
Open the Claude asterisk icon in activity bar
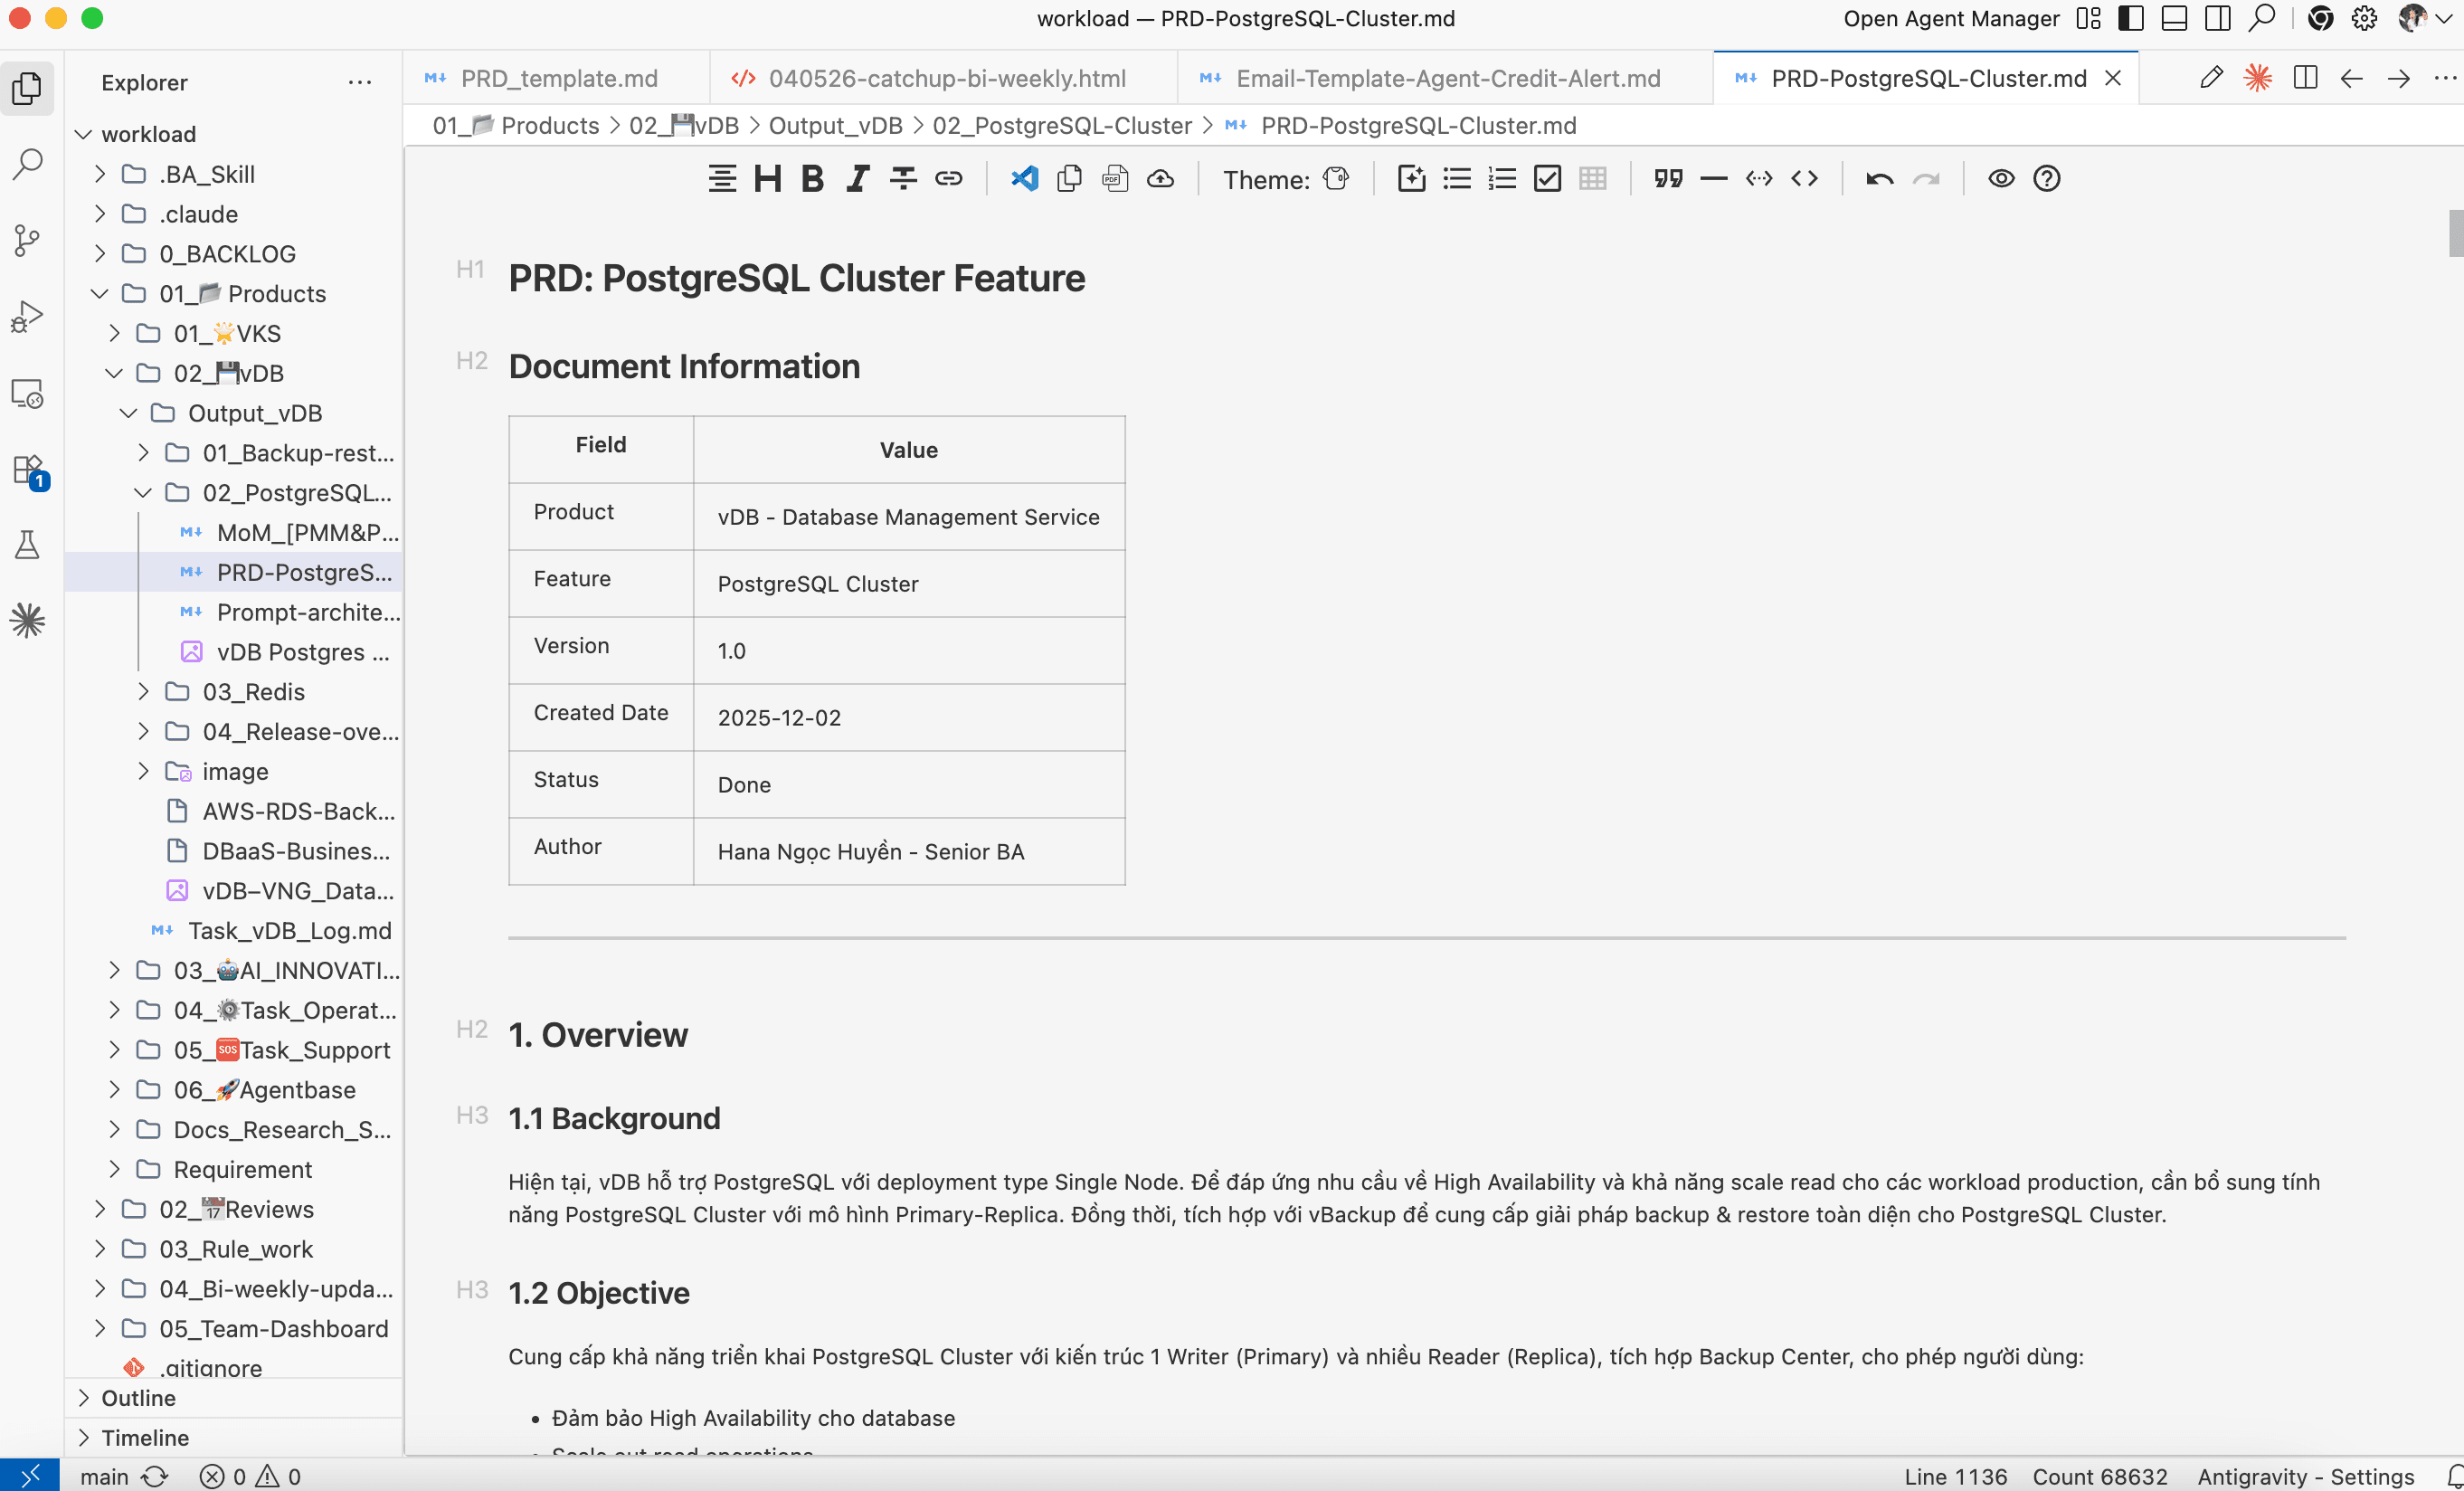[28, 621]
